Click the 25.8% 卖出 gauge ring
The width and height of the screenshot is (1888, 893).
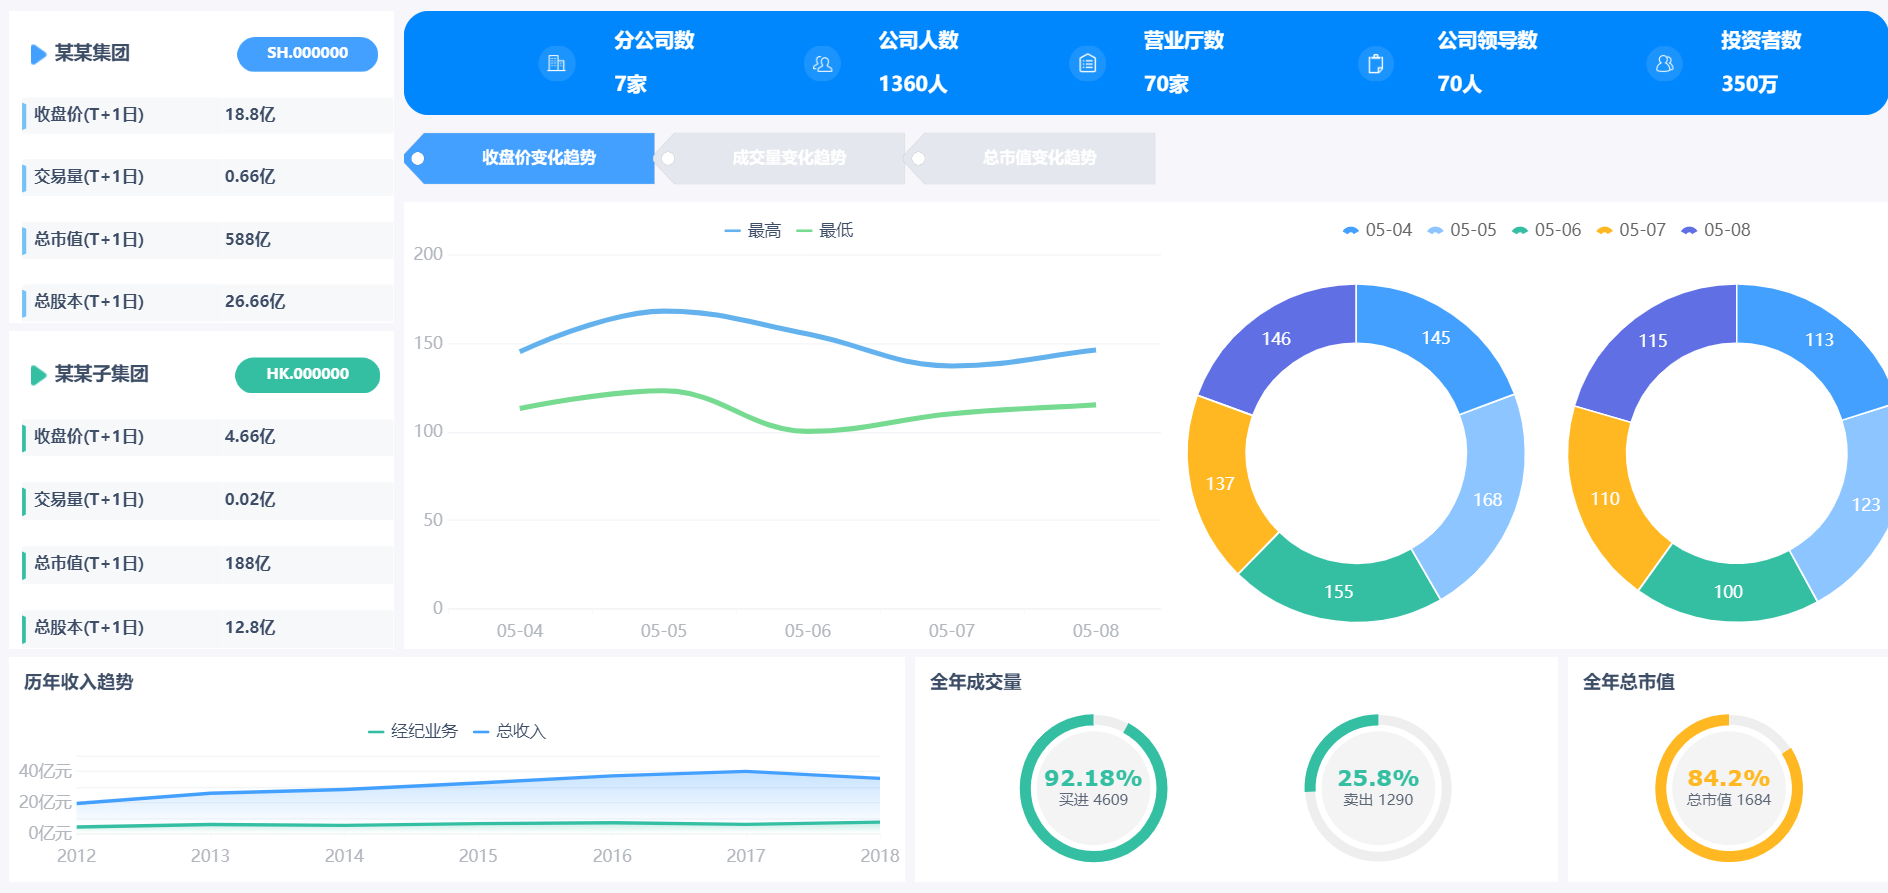(x=1378, y=788)
